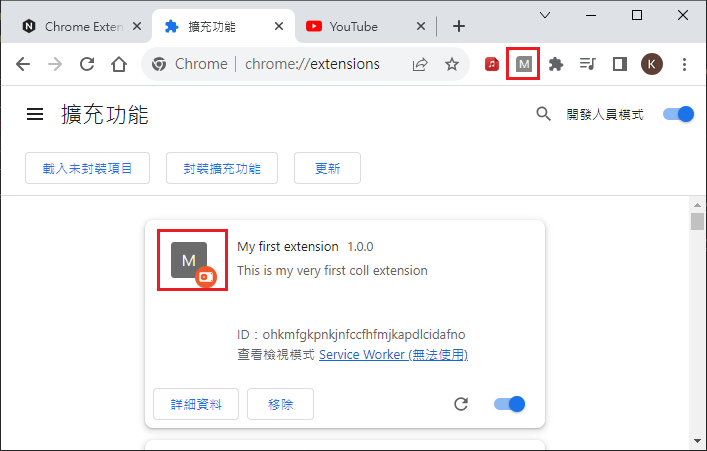Click the 載入未封裝項目 button
The image size is (707, 451).
(88, 168)
